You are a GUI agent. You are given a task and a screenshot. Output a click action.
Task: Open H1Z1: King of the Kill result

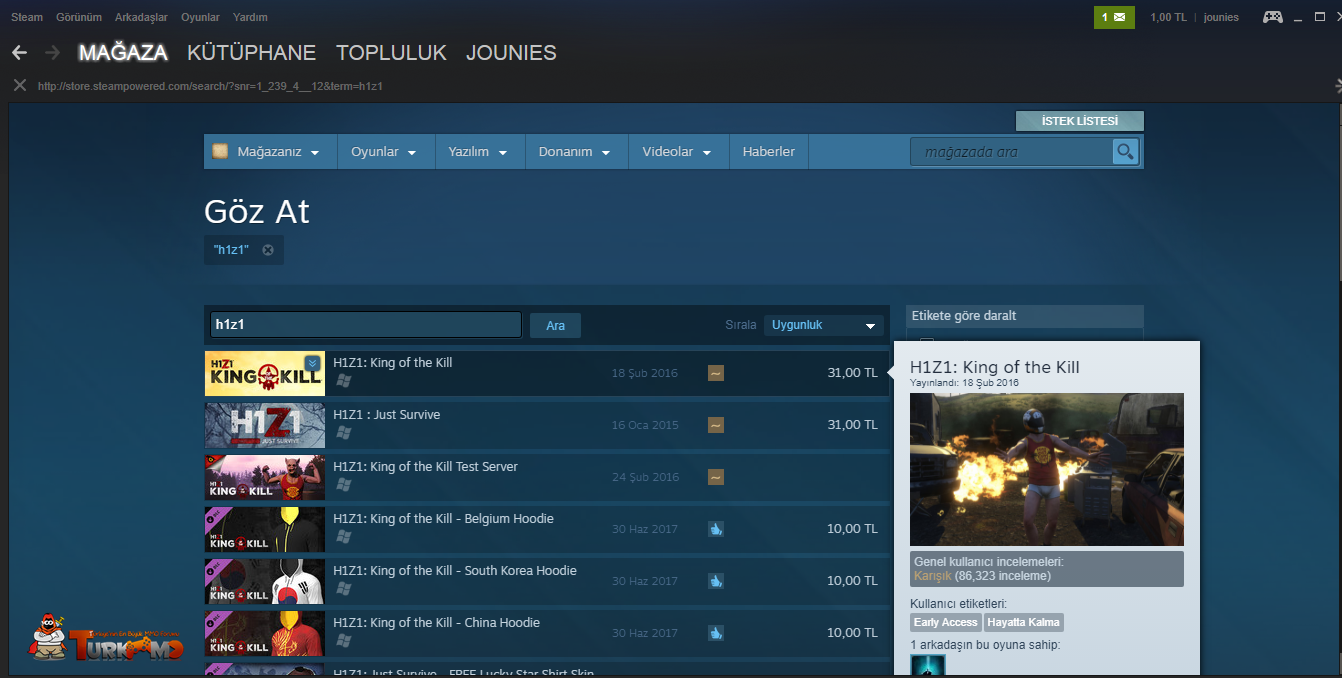coord(547,373)
